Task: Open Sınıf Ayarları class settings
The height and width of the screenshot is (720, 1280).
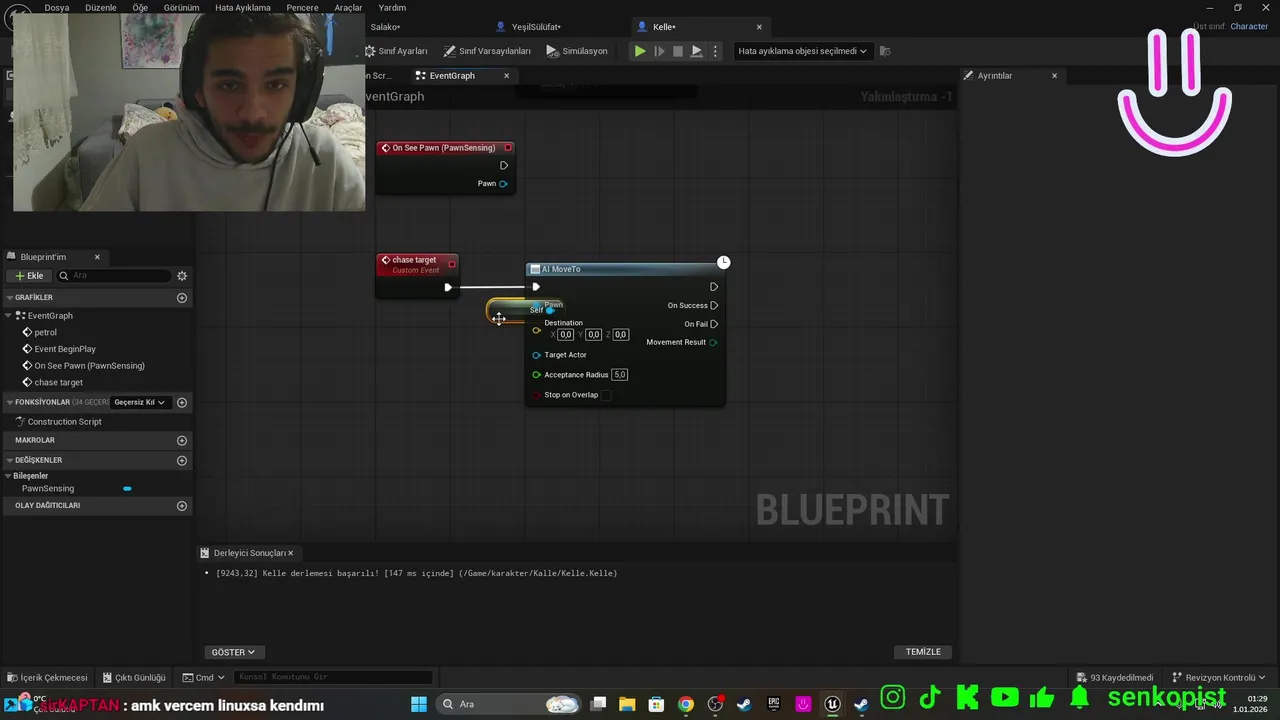Action: pyautogui.click(x=396, y=51)
